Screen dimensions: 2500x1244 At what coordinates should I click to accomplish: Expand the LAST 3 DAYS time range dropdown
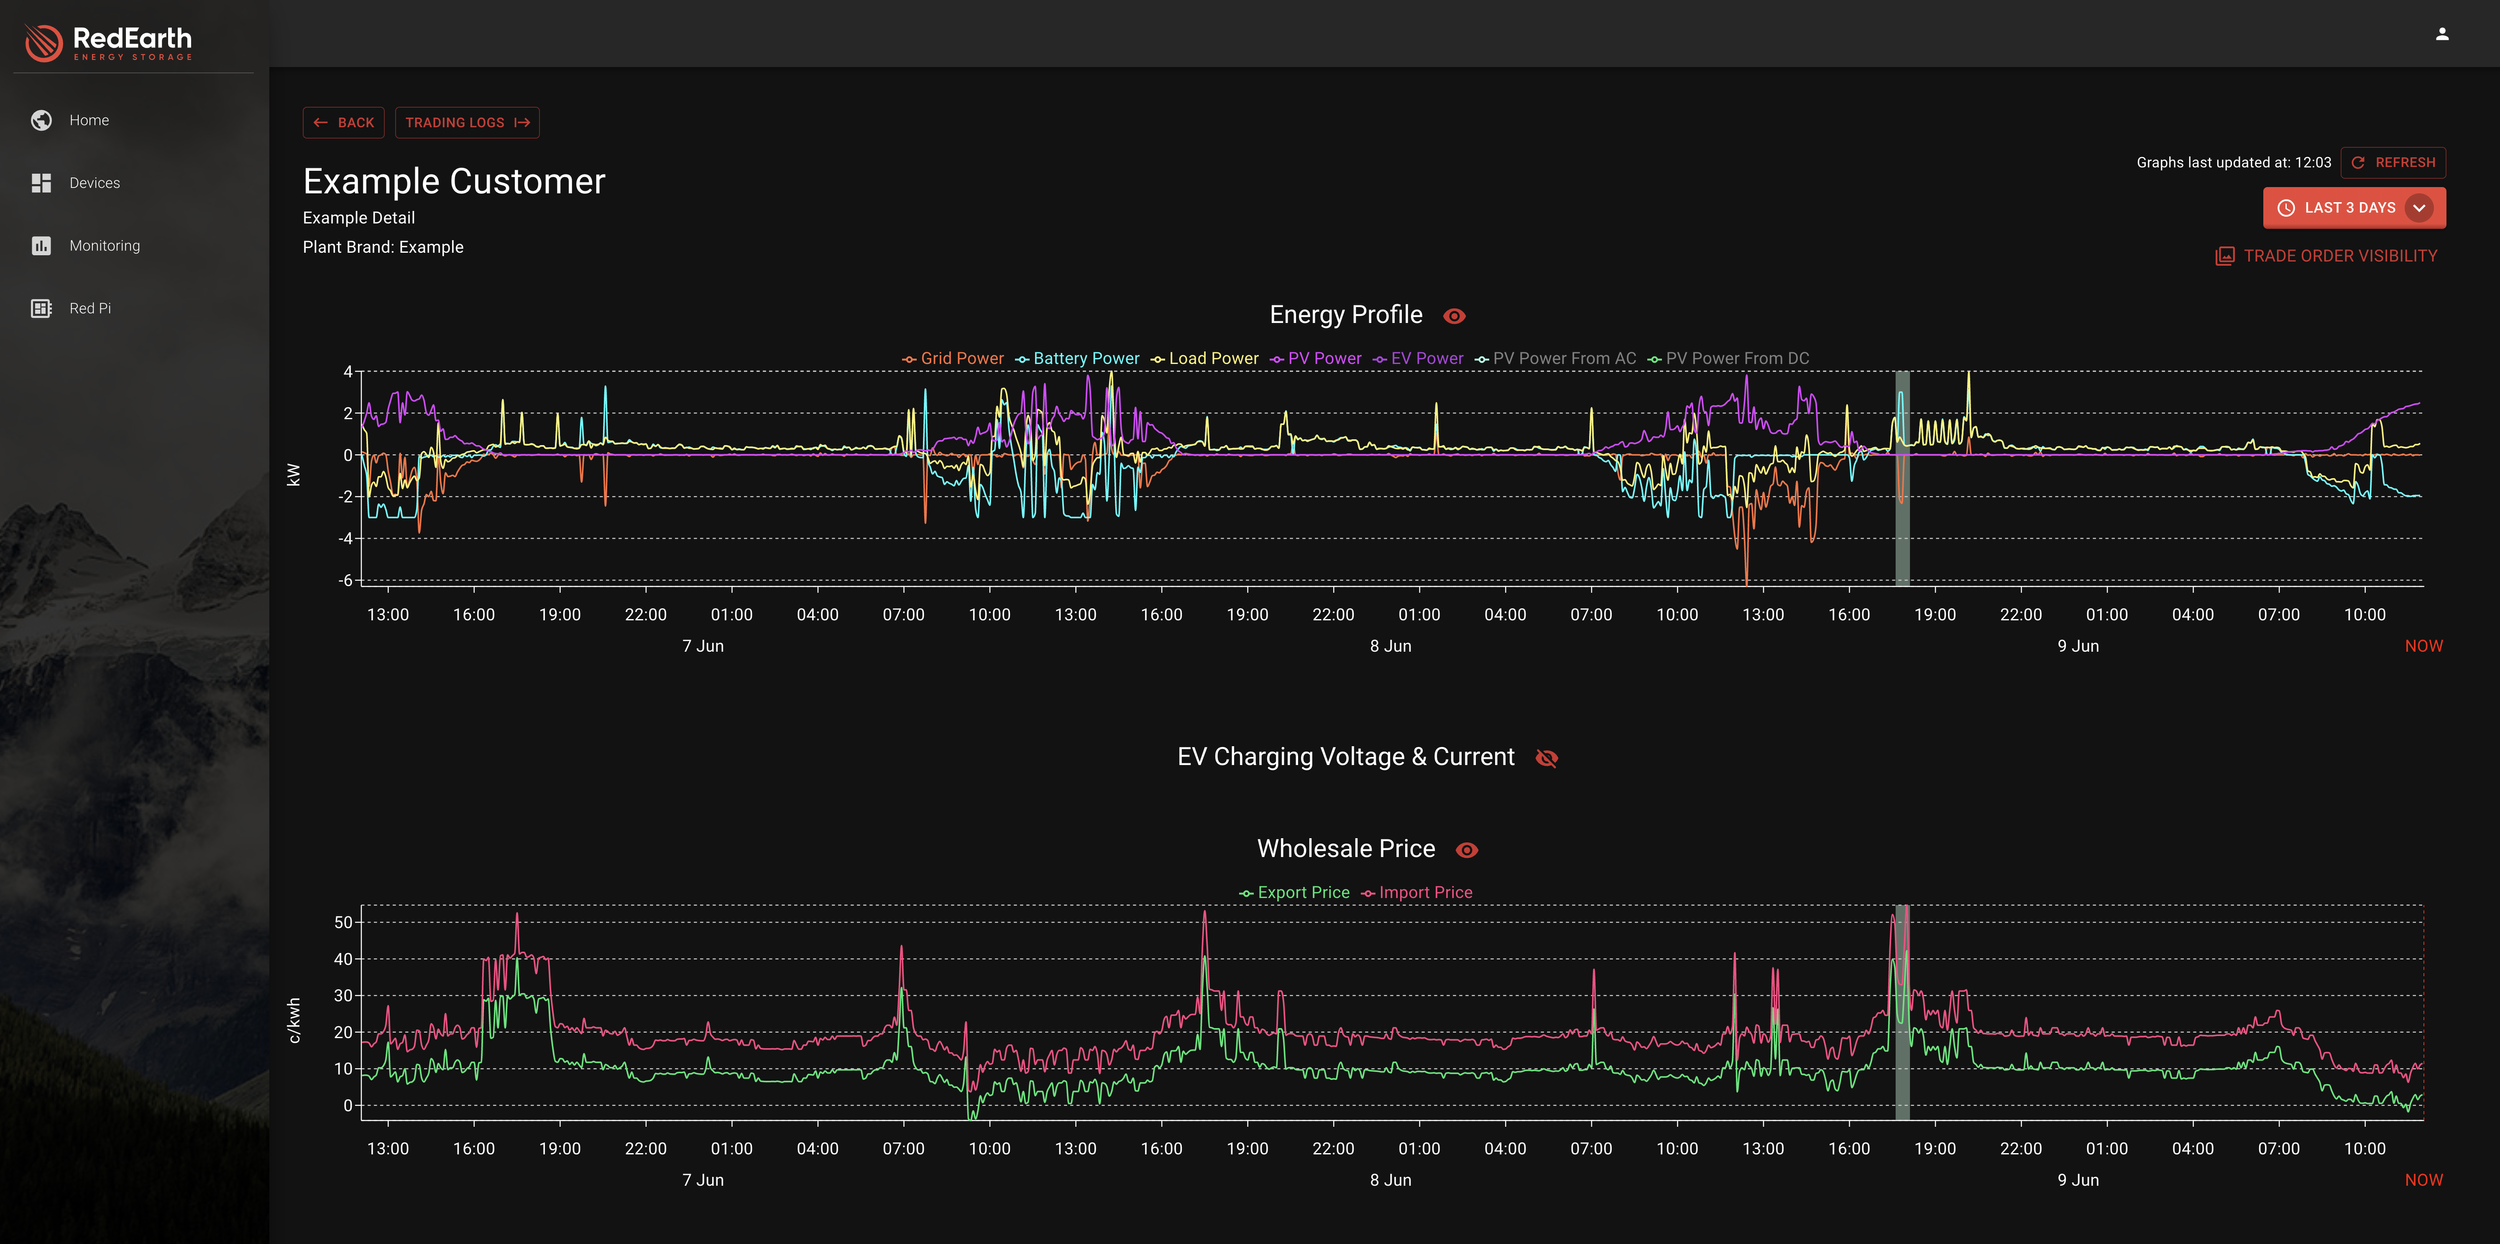tap(2421, 208)
